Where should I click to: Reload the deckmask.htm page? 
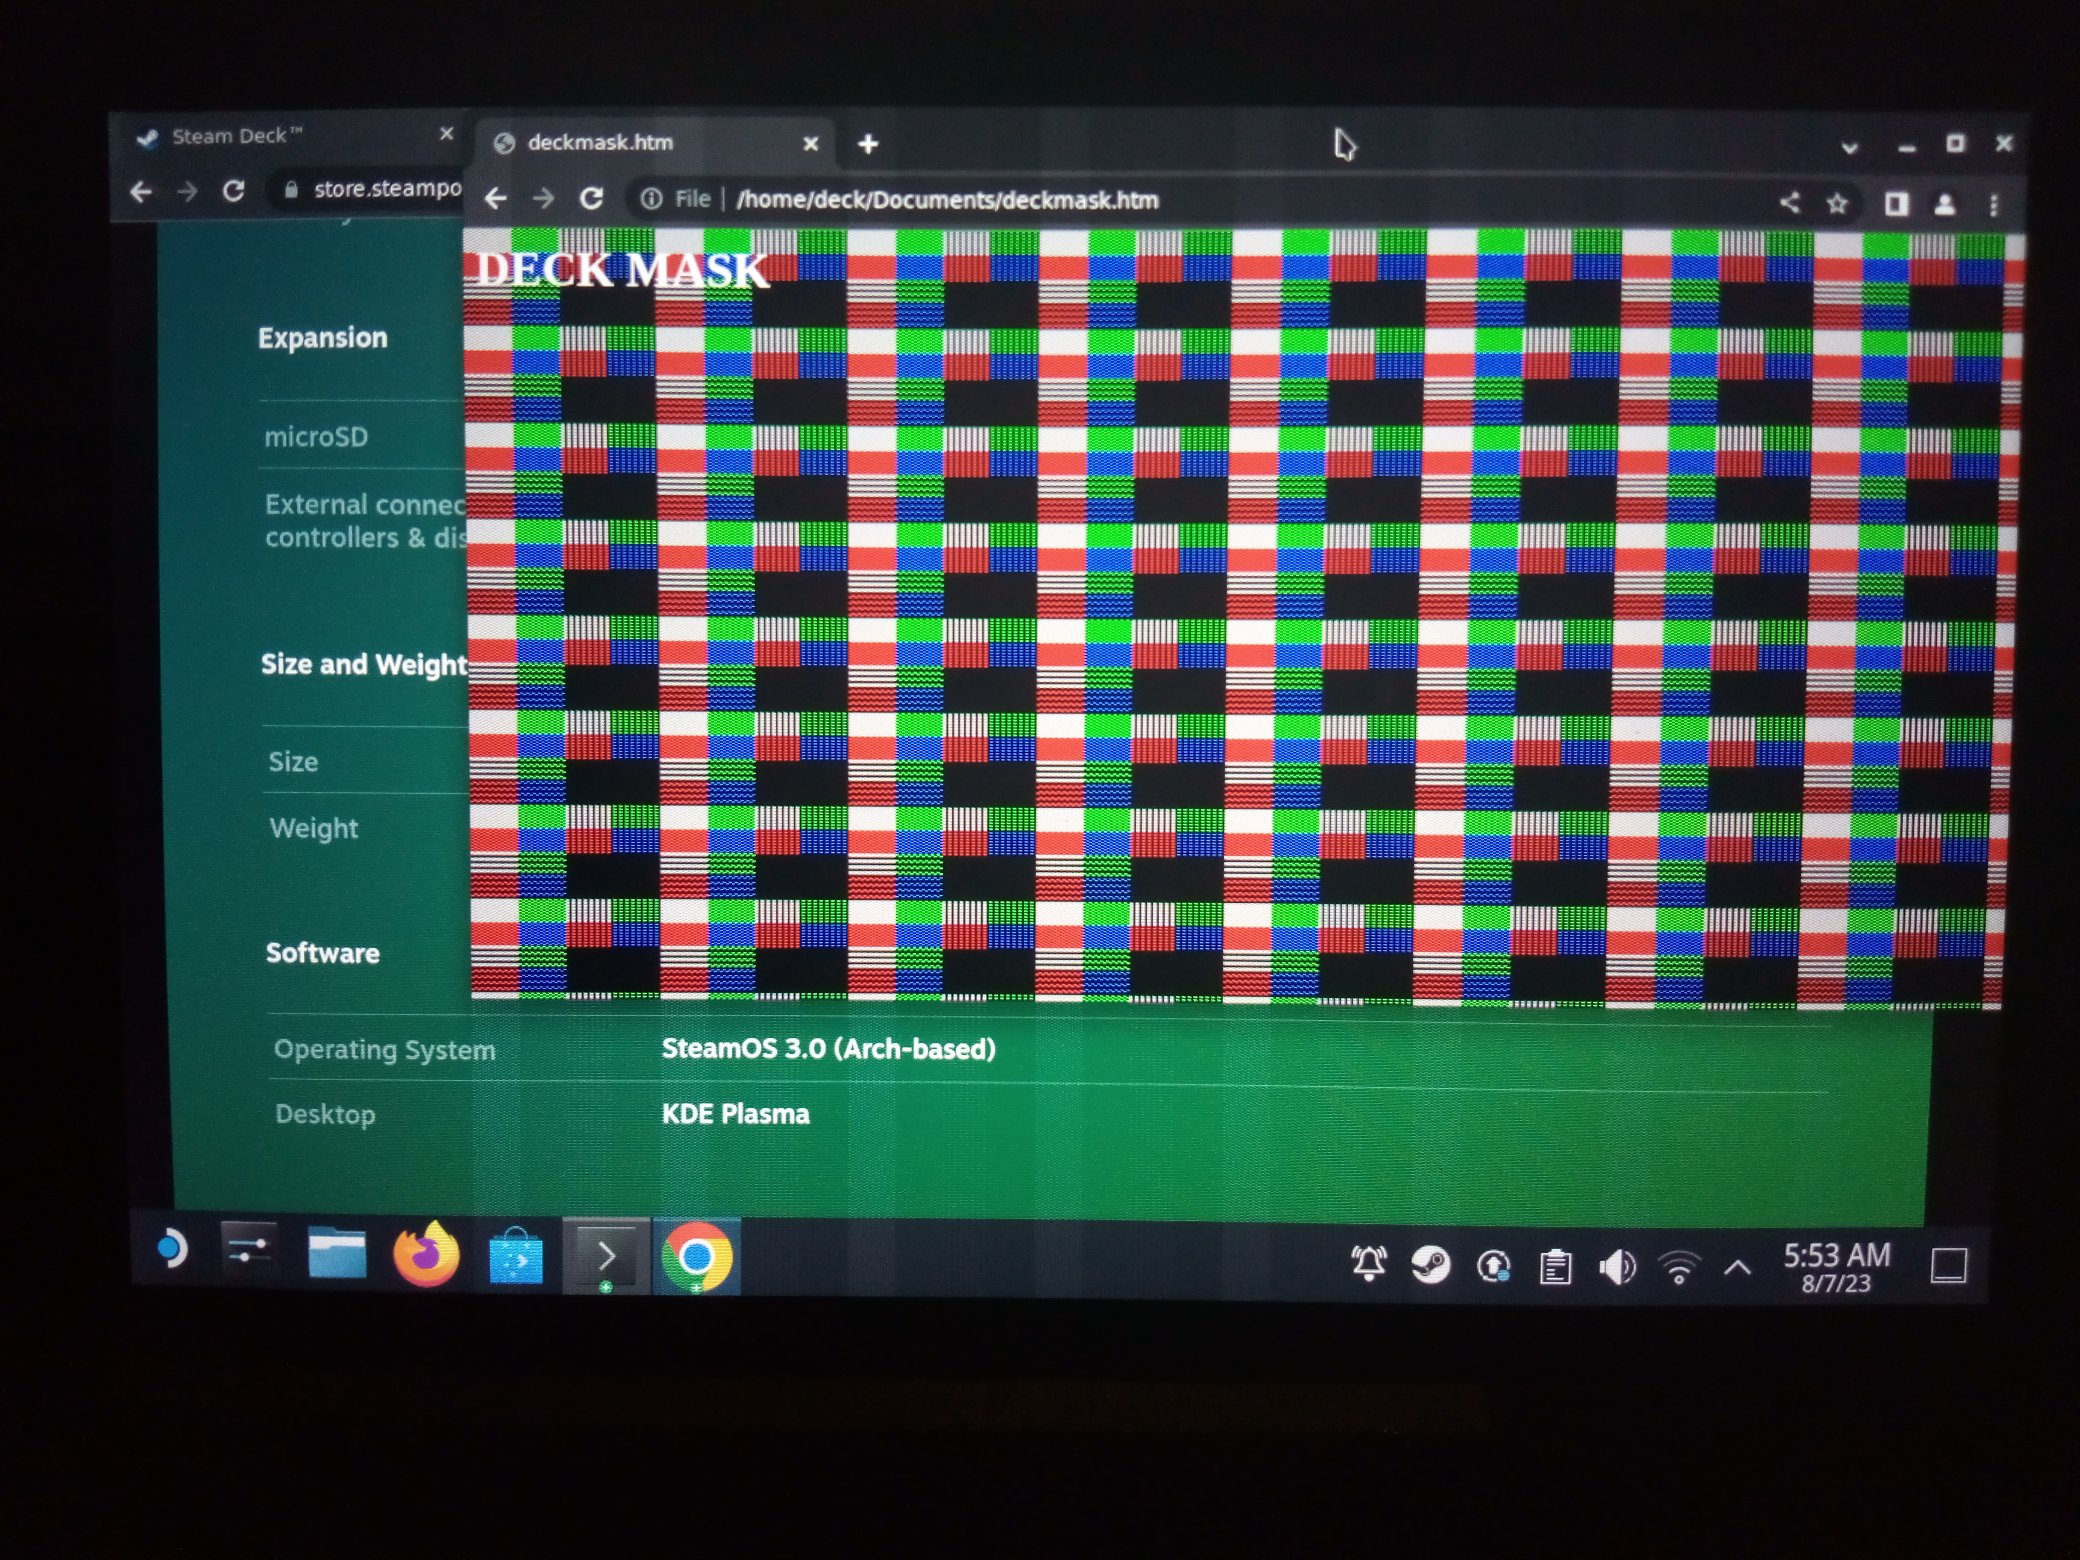click(592, 198)
